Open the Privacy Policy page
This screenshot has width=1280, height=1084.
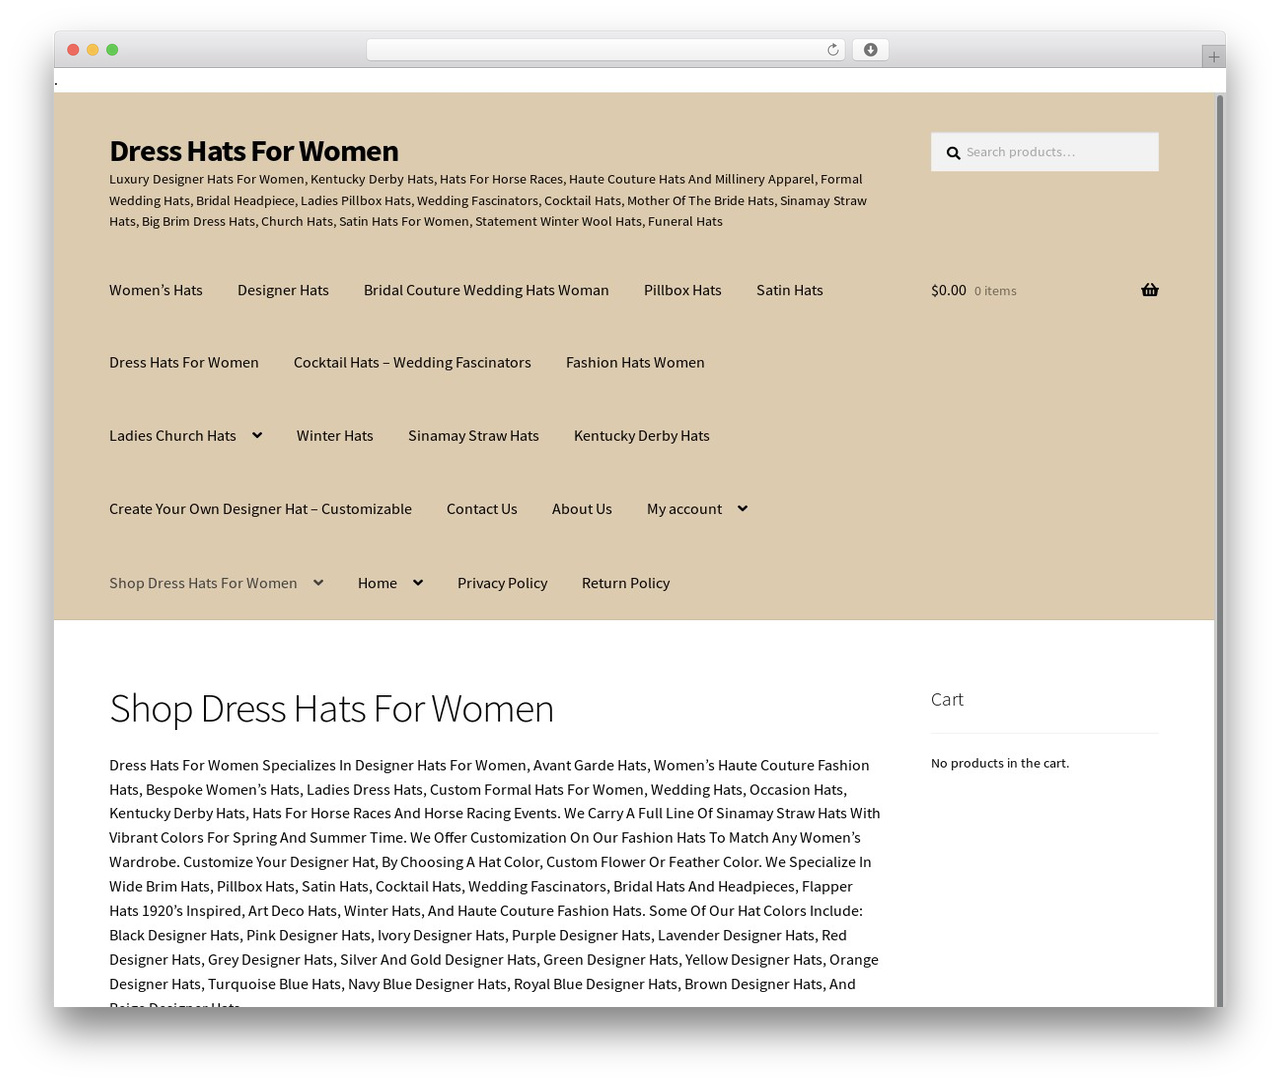coord(502,582)
